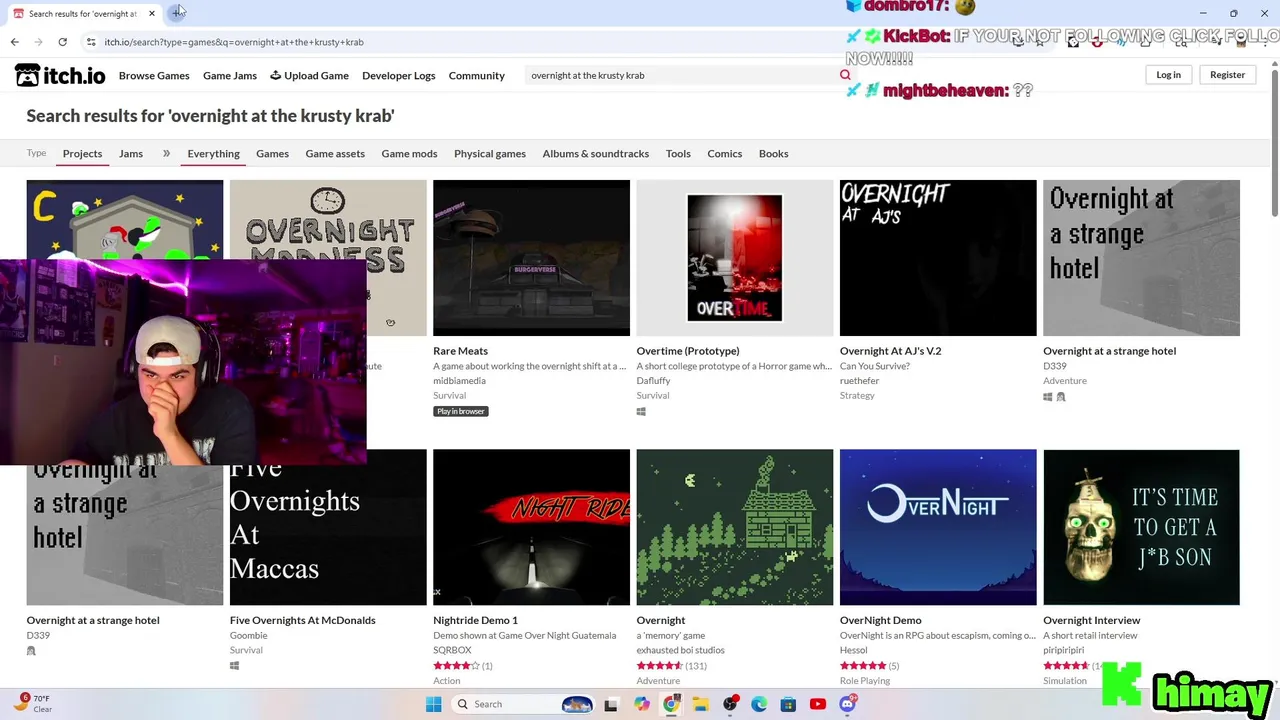This screenshot has height=720, width=1280.
Task: Open a new browser tab
Action: 177,13
